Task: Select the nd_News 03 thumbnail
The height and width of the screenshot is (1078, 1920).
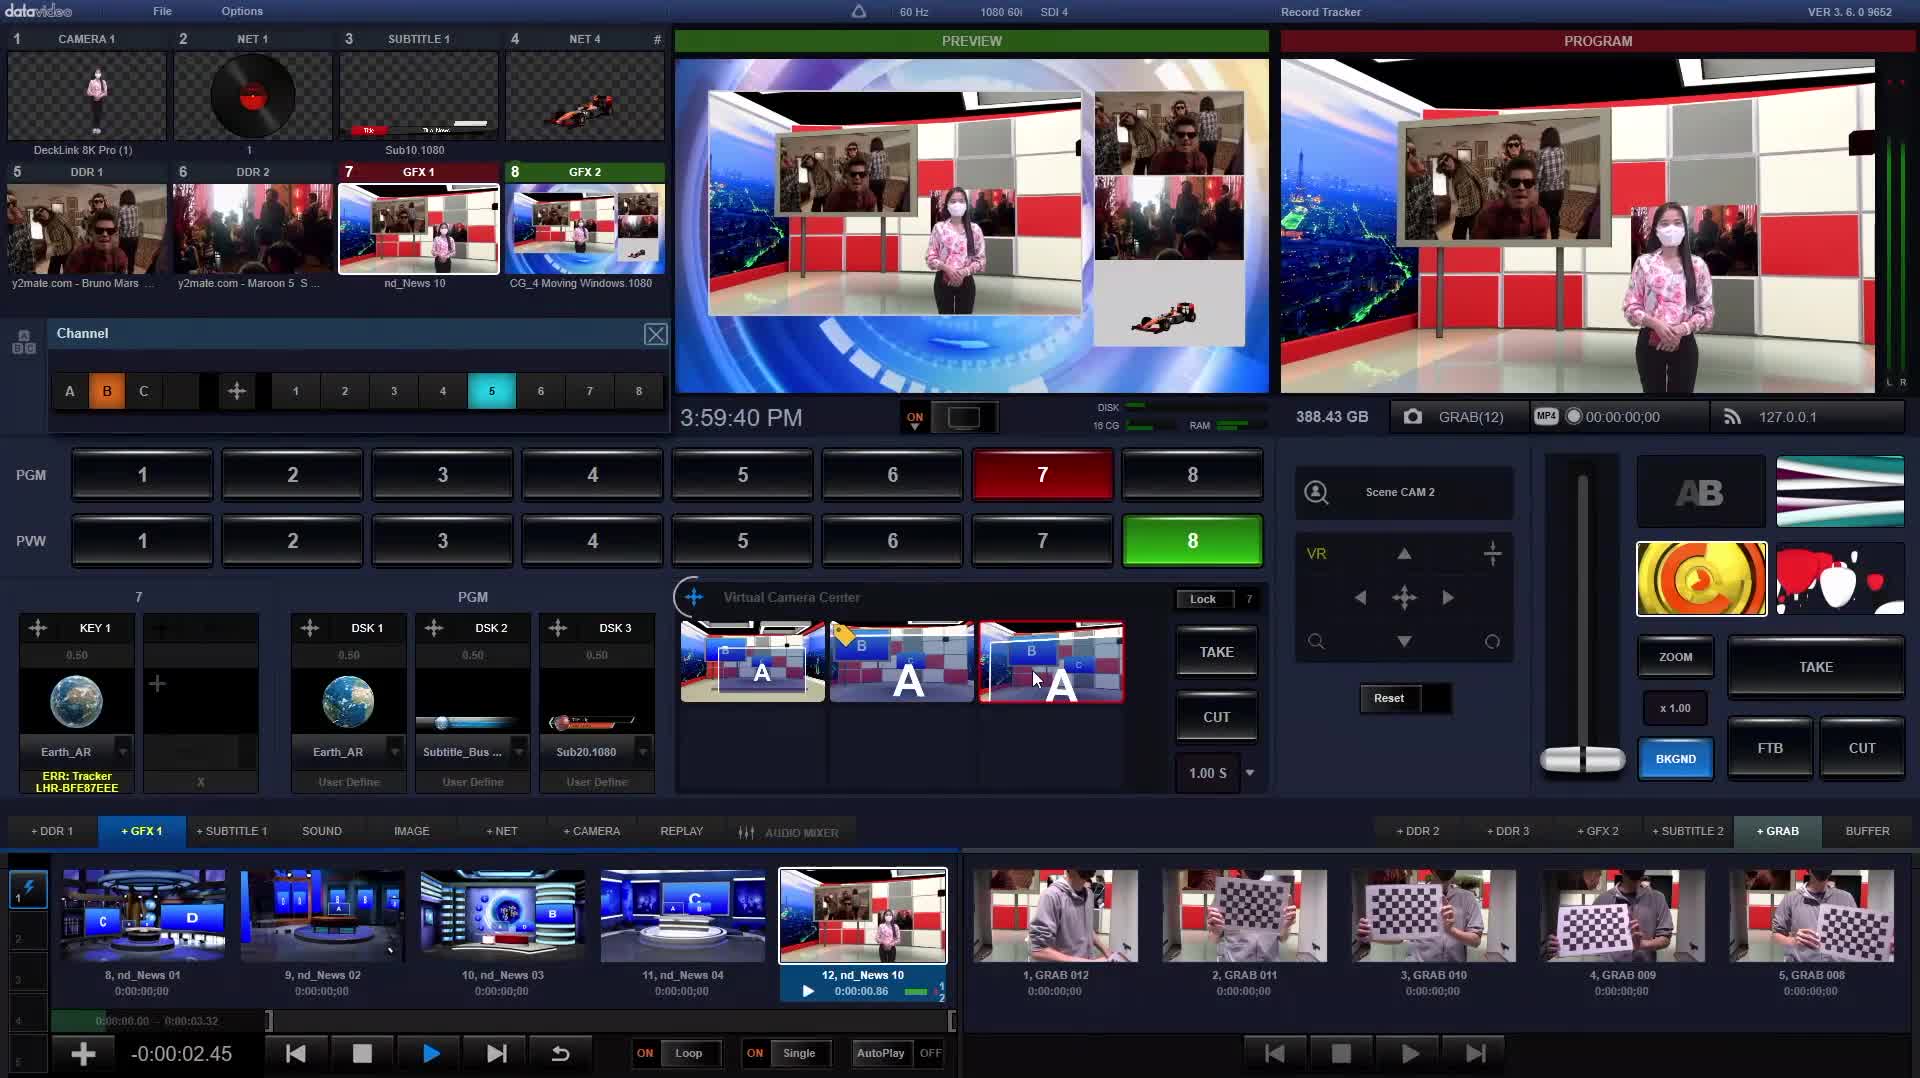Action: [502, 916]
